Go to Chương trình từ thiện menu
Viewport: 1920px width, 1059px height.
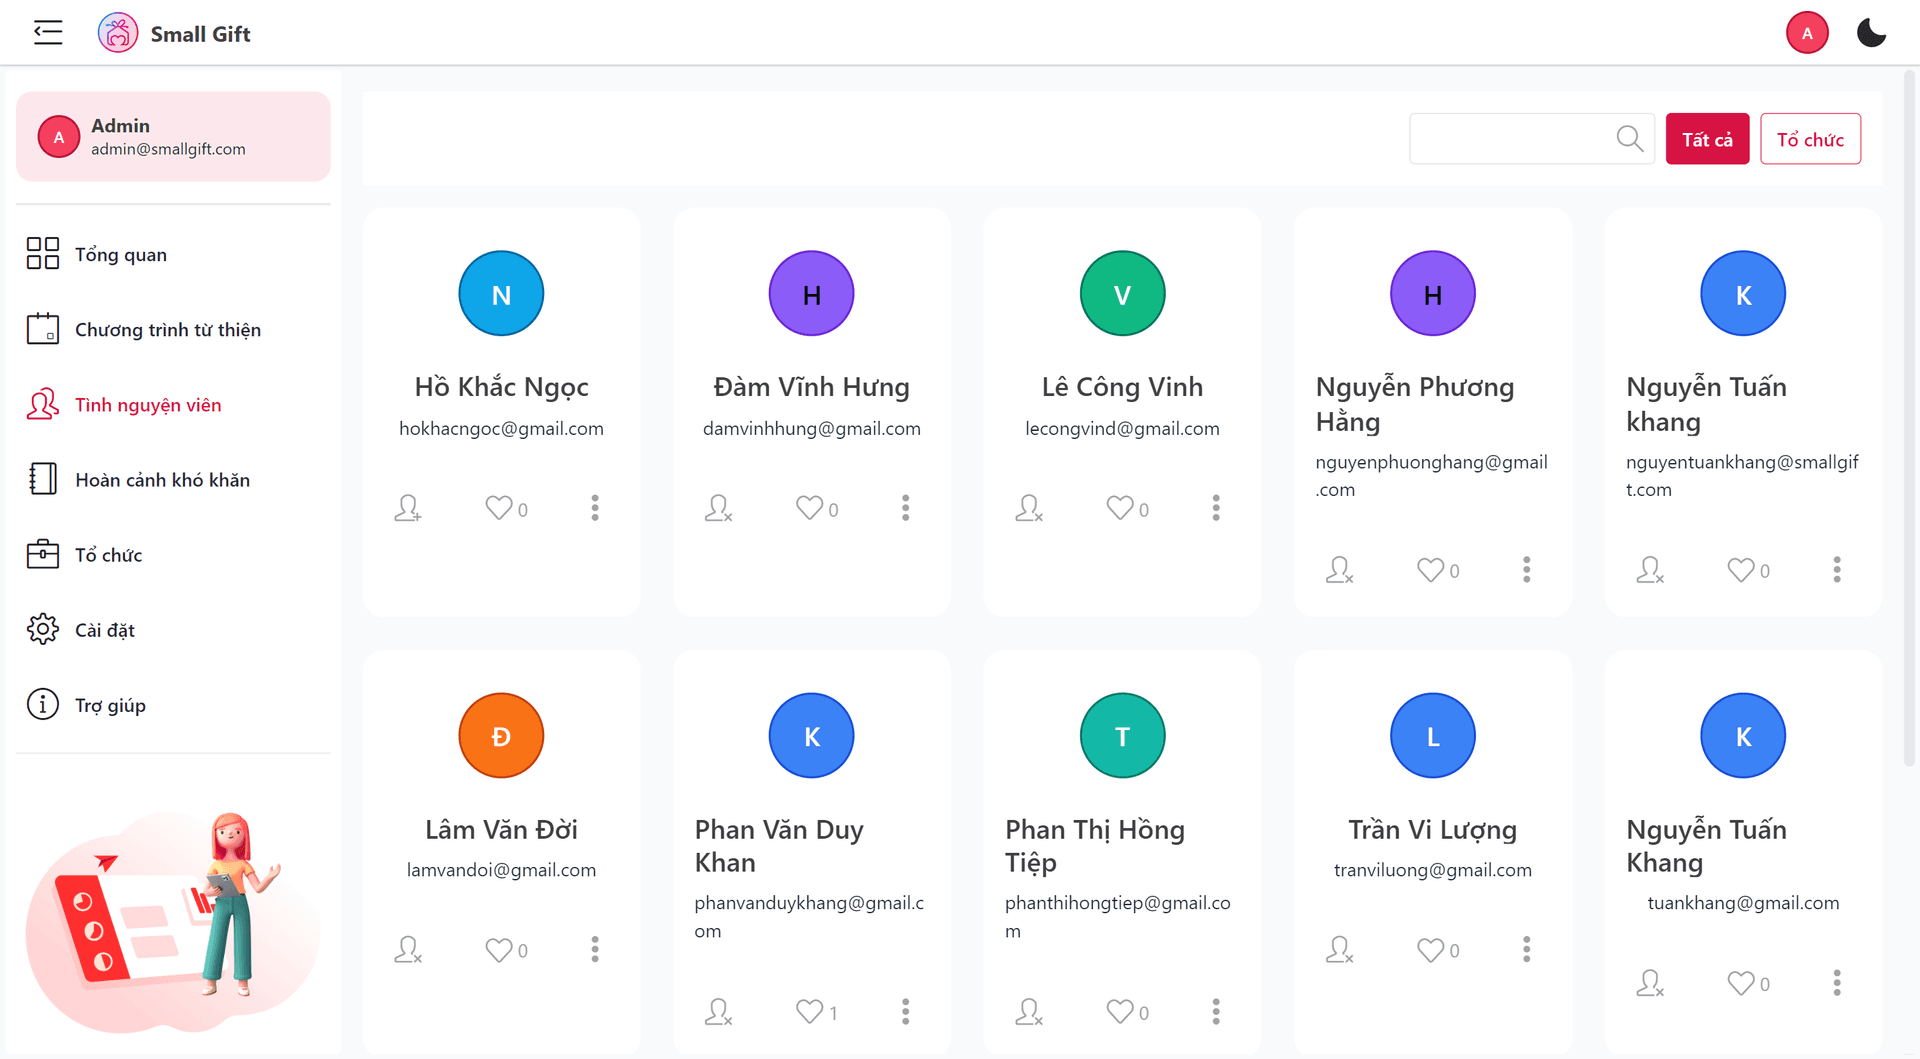click(x=167, y=329)
